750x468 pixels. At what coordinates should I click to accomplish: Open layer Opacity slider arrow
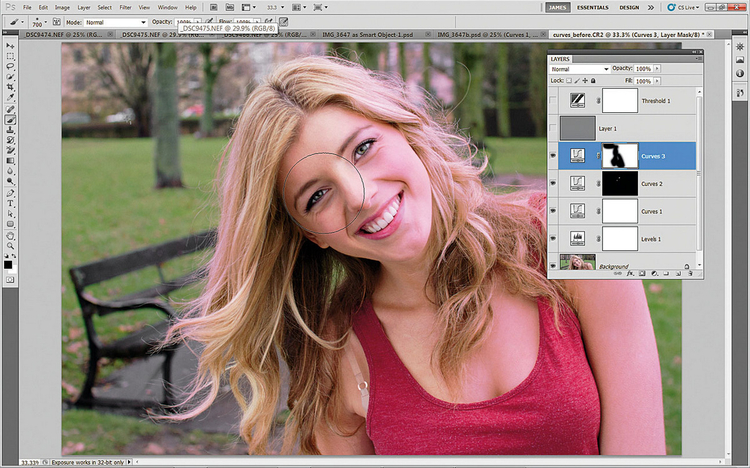pyautogui.click(x=657, y=68)
